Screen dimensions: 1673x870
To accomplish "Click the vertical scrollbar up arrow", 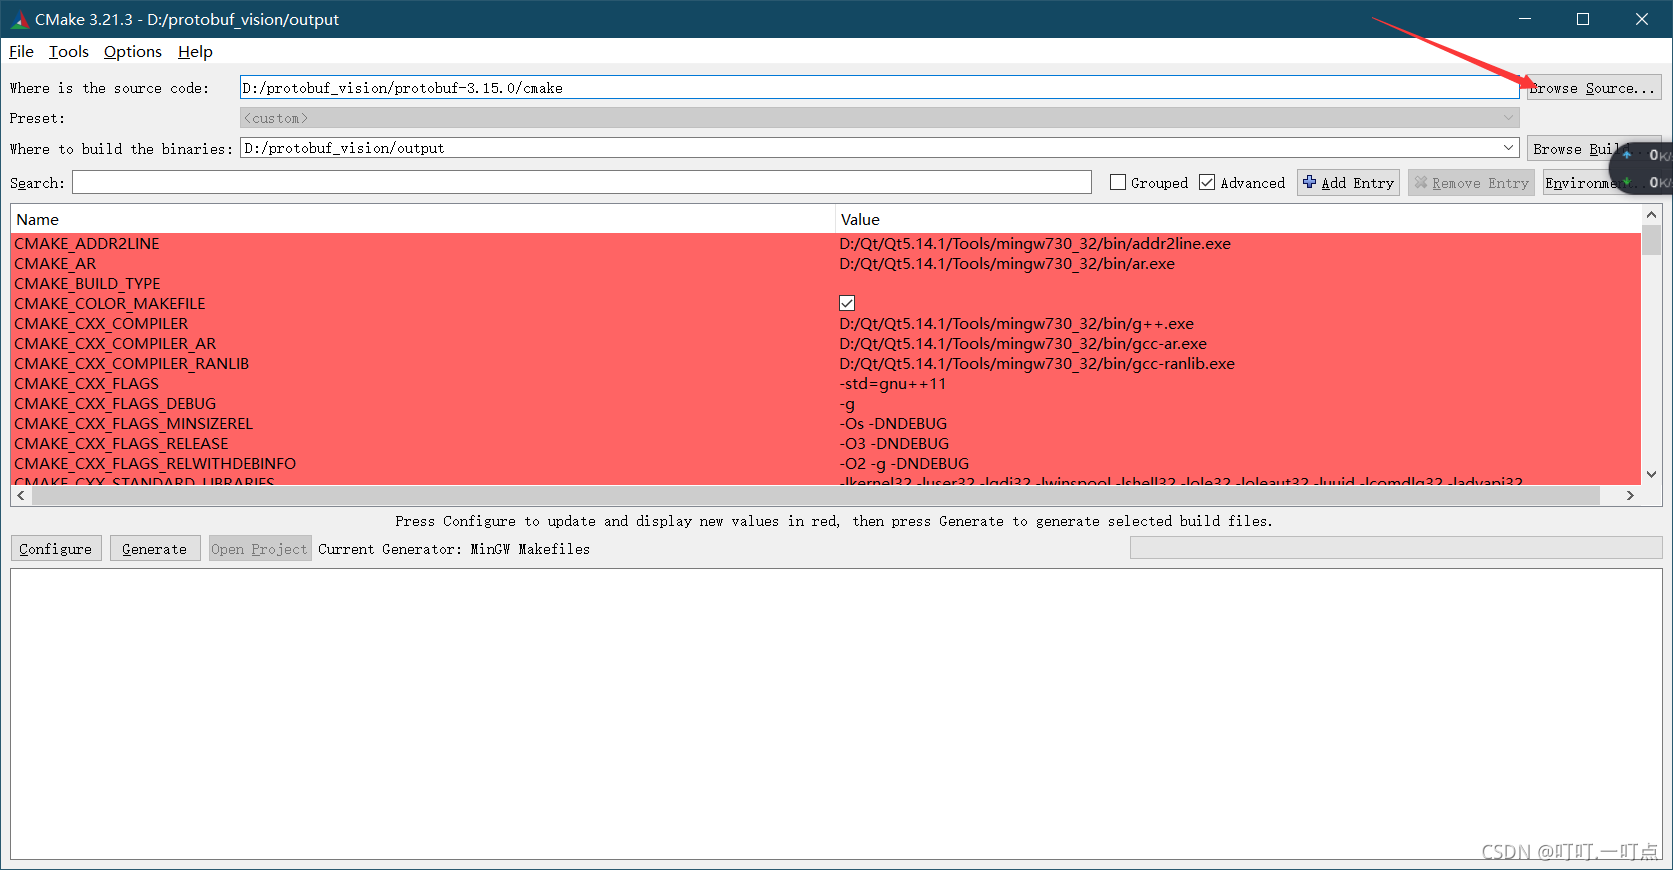I will [x=1652, y=215].
